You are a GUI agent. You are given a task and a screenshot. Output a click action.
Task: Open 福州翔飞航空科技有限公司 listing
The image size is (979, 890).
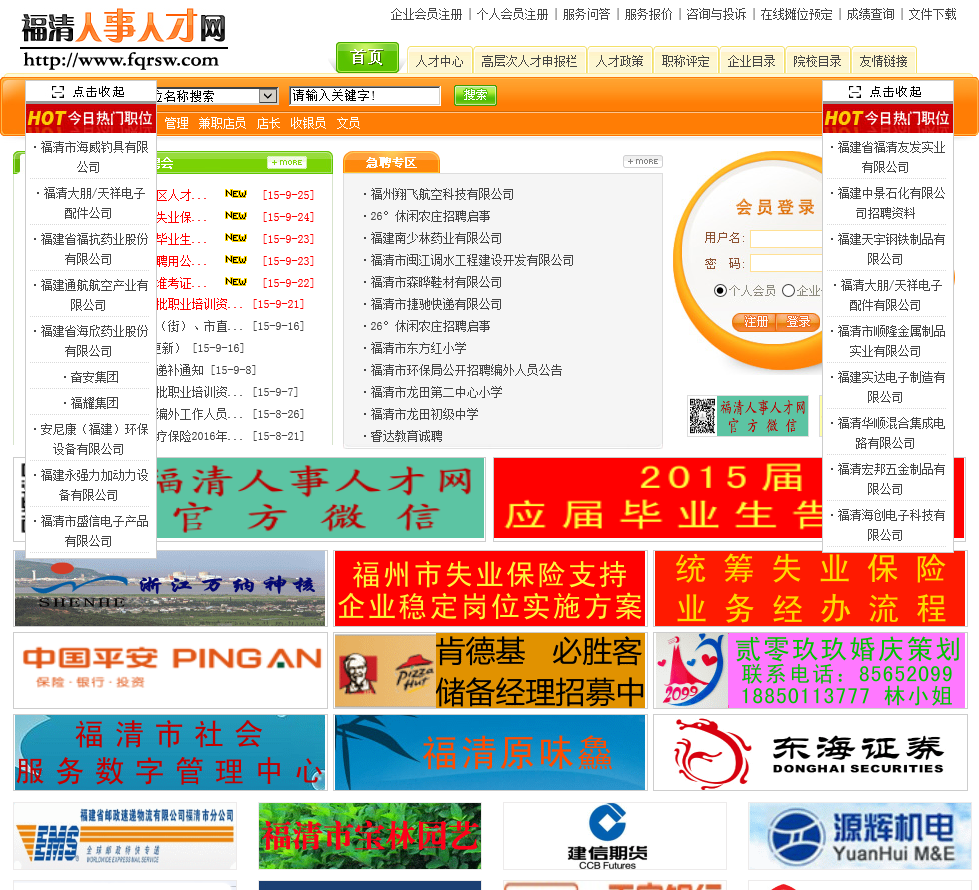442,194
